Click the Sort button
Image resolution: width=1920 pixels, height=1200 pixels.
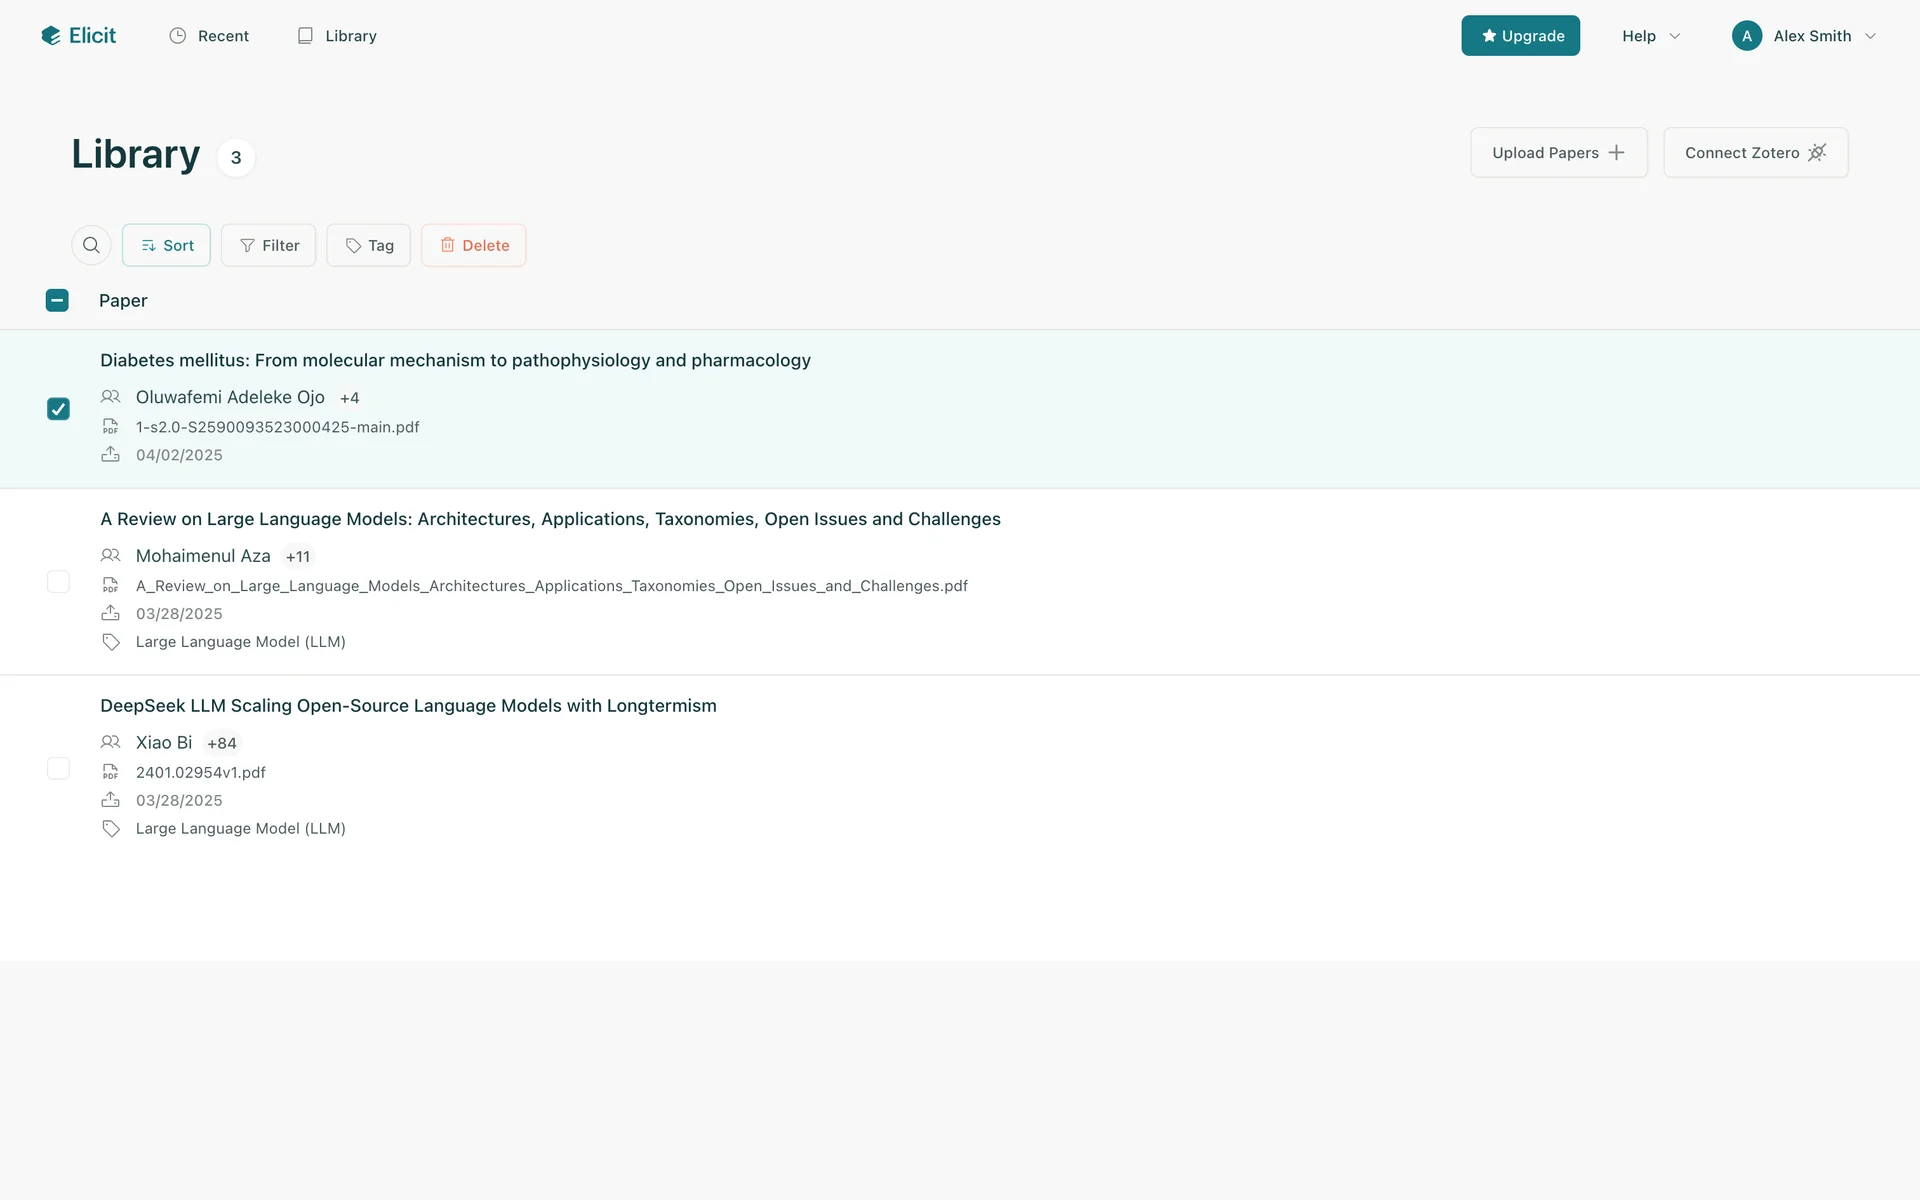(166, 245)
